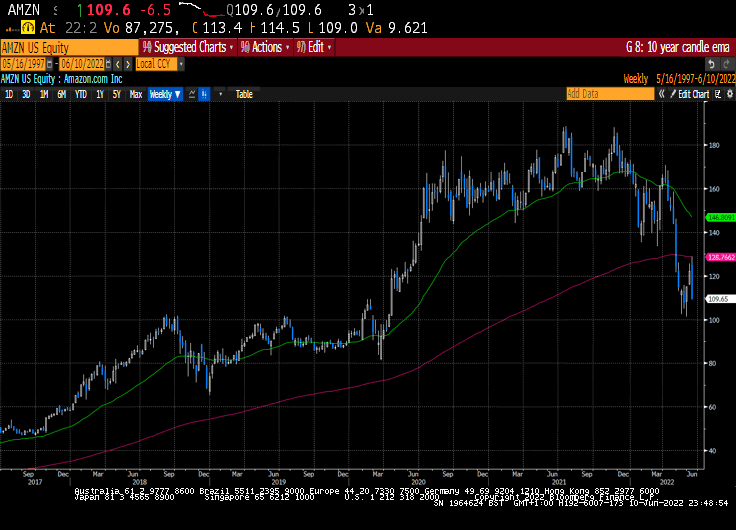Switch to line chart type icon
Image resolution: width=736 pixels, height=530 pixels.
pos(192,94)
